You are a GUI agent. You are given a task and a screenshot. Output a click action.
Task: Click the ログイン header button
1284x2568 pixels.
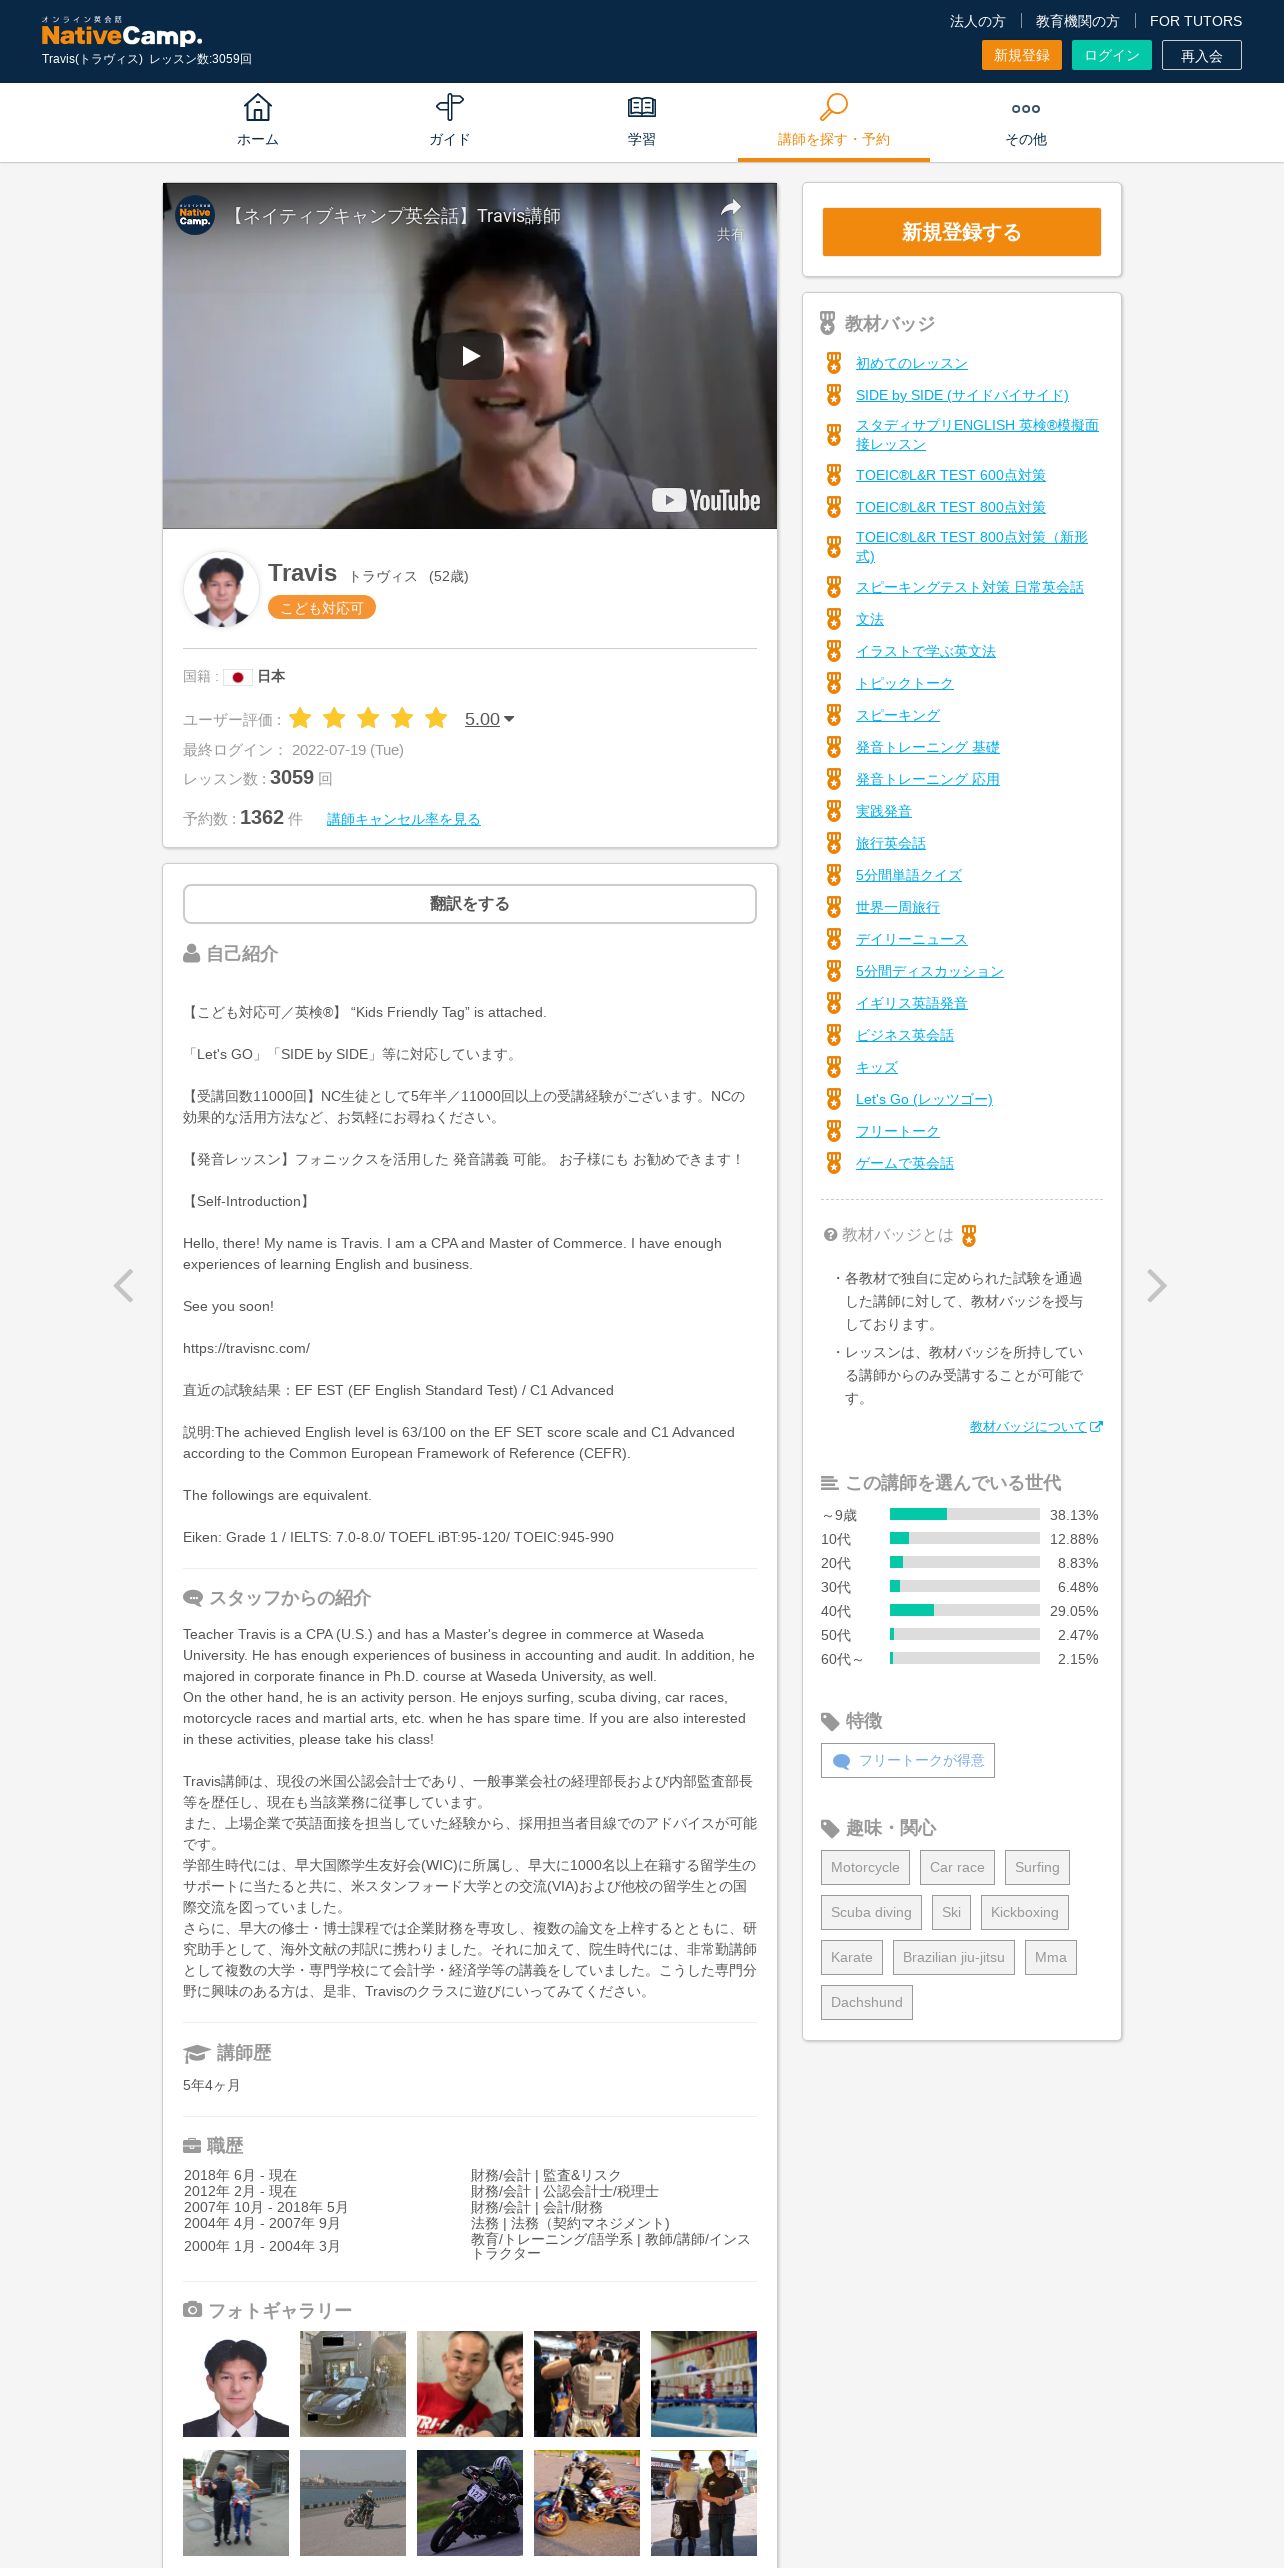tap(1112, 55)
